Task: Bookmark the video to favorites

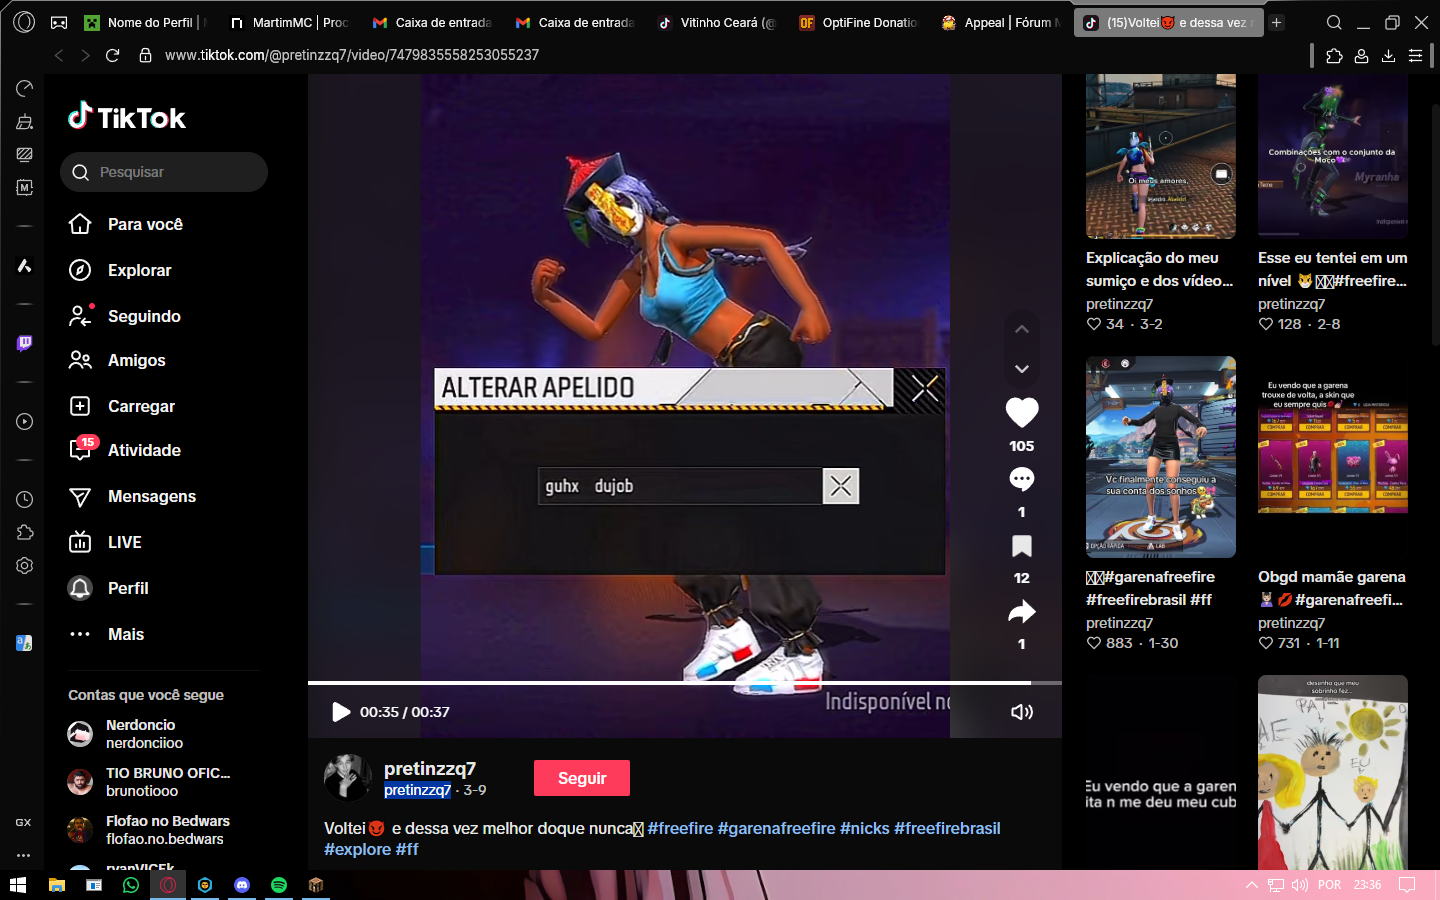Action: [x=1021, y=546]
